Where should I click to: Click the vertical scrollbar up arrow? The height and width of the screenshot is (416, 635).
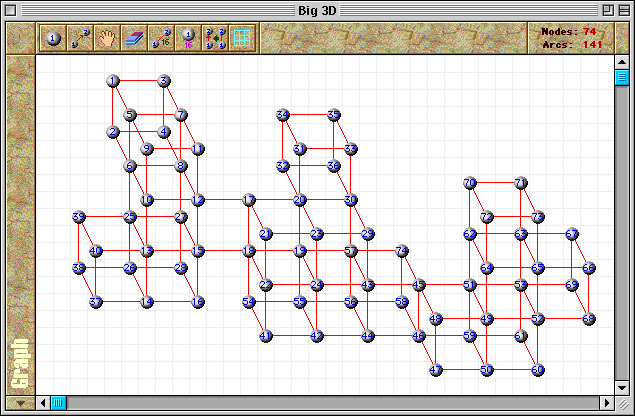coord(621,63)
